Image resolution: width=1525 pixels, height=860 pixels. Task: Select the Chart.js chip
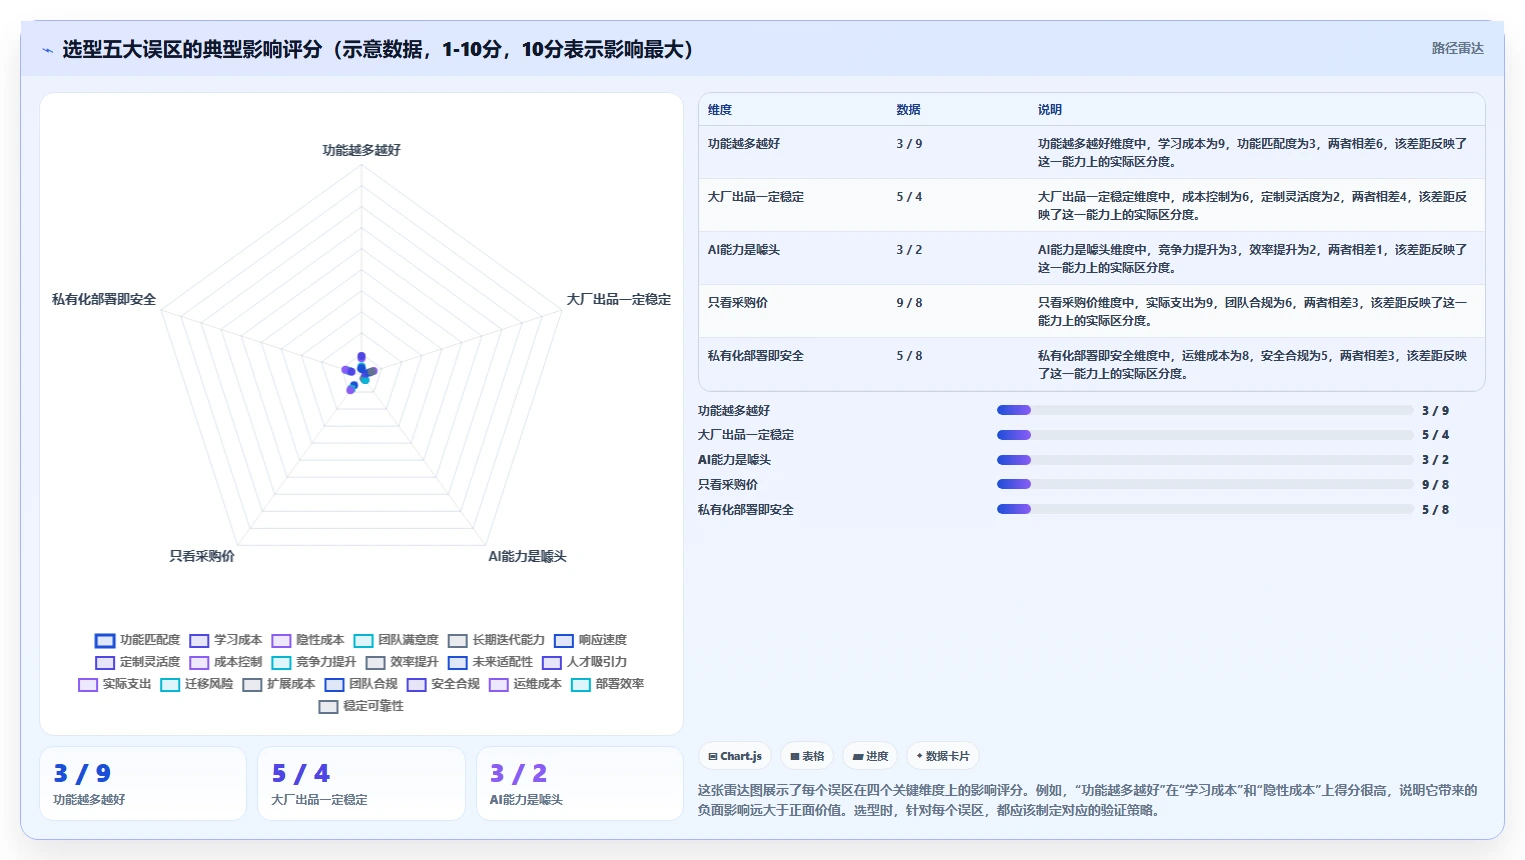(735, 756)
